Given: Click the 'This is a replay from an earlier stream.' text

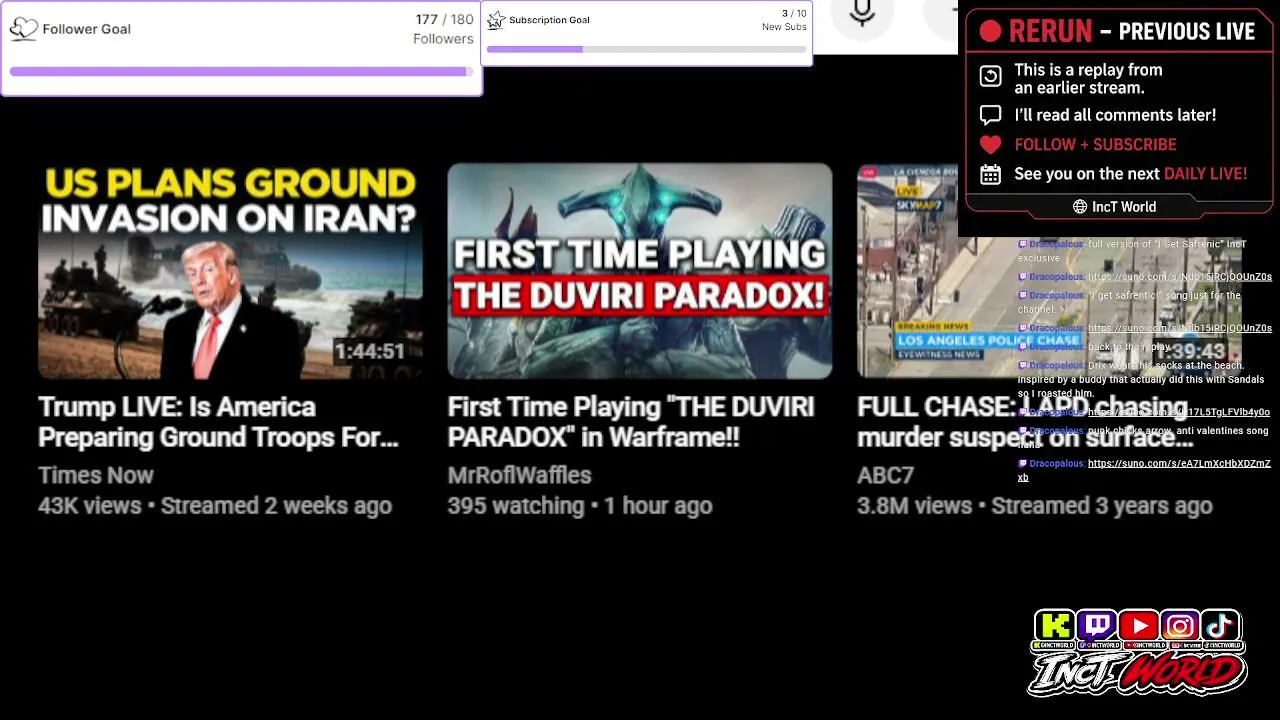Looking at the screenshot, I should tap(1088, 78).
